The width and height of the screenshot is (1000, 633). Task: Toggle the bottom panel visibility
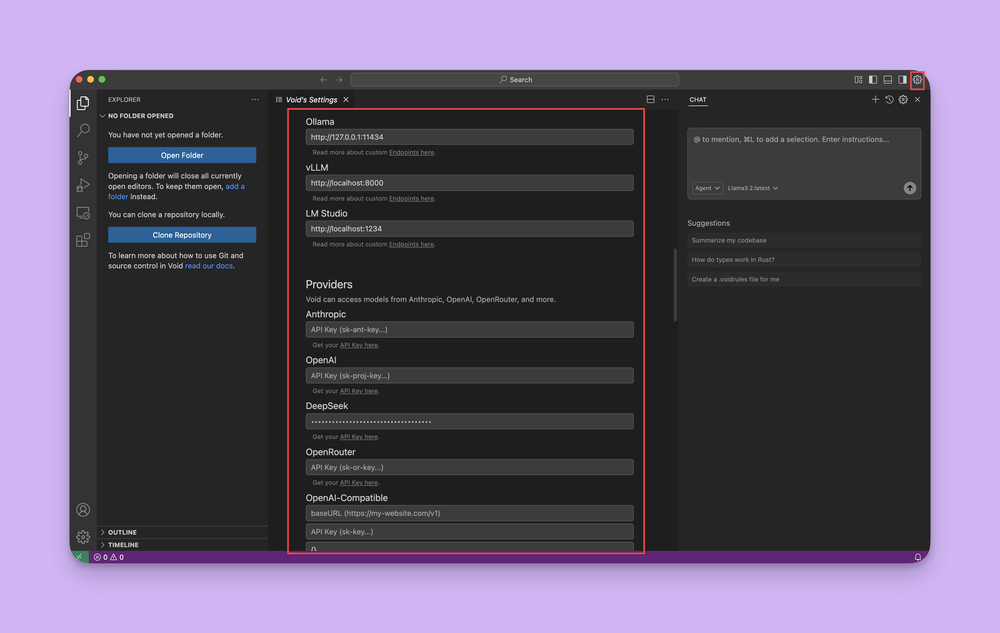click(887, 80)
